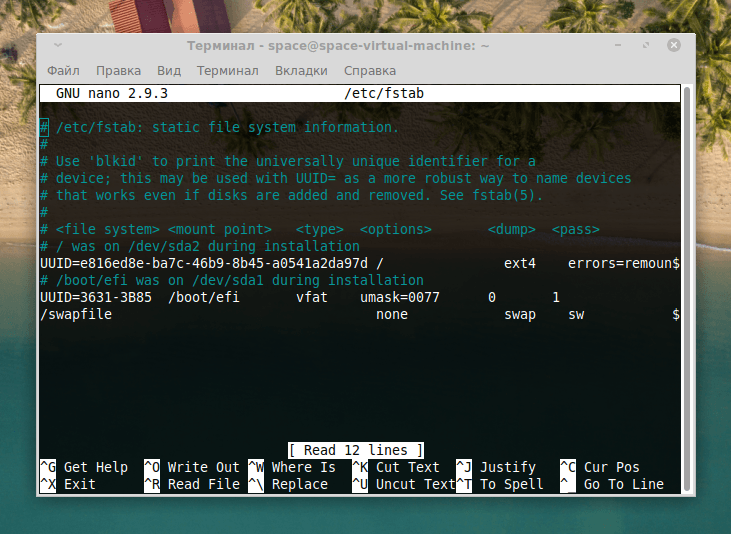
Task: Click the "Use 'blkid' to print" comment line
Action: [x=288, y=161]
